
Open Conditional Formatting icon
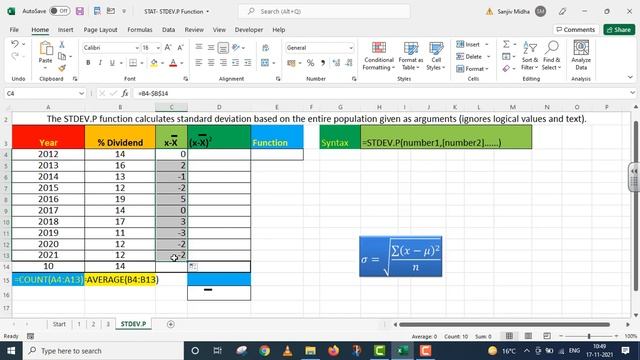(379, 48)
